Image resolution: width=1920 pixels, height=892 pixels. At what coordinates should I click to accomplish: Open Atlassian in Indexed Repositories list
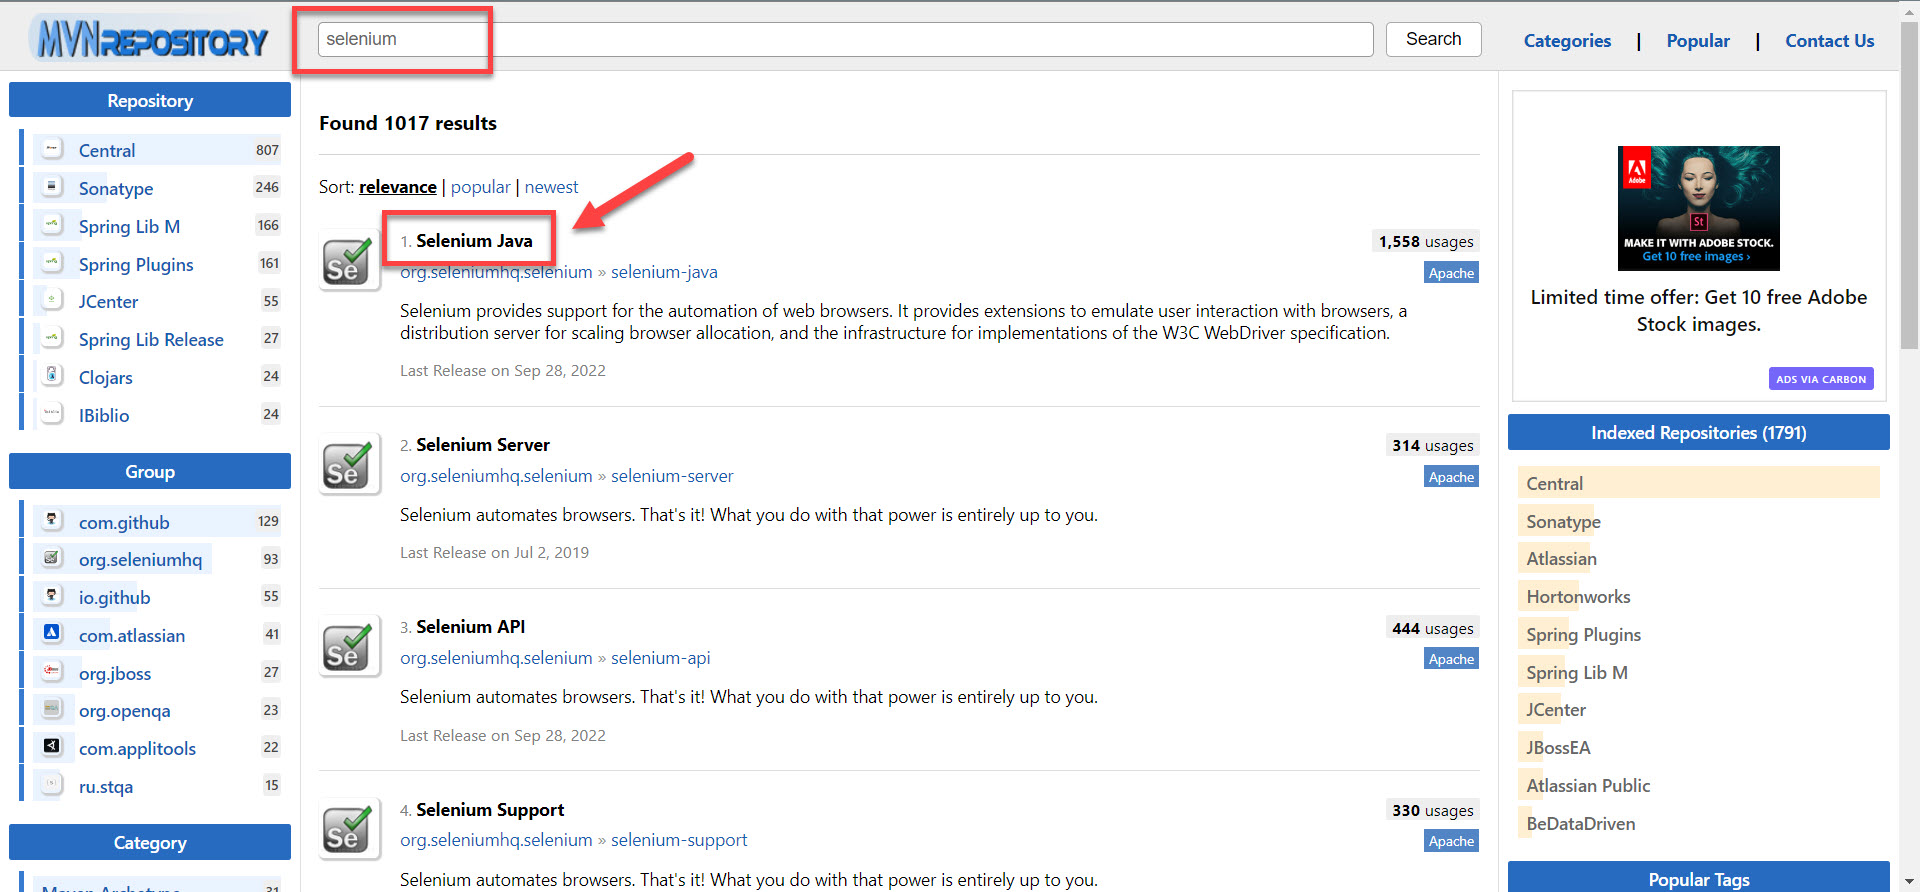click(x=1561, y=559)
